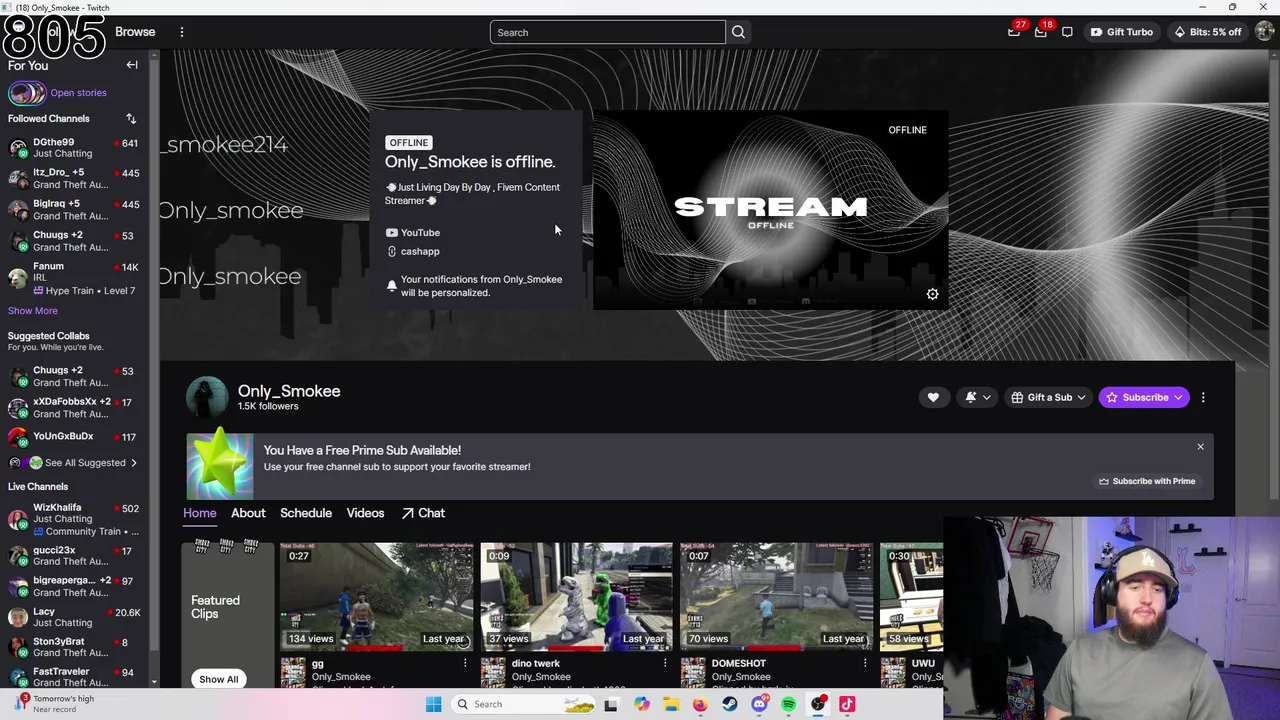Open notification bell settings dropdown
1280x720 pixels.
[x=977, y=397]
